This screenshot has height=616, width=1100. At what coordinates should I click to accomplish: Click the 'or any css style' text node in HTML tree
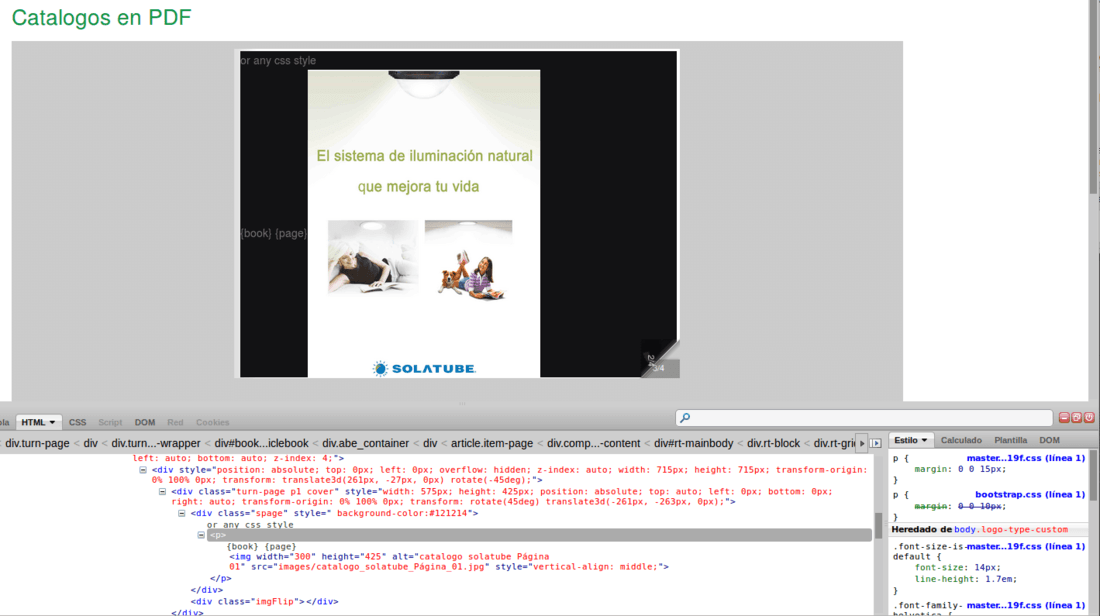pyautogui.click(x=250, y=525)
